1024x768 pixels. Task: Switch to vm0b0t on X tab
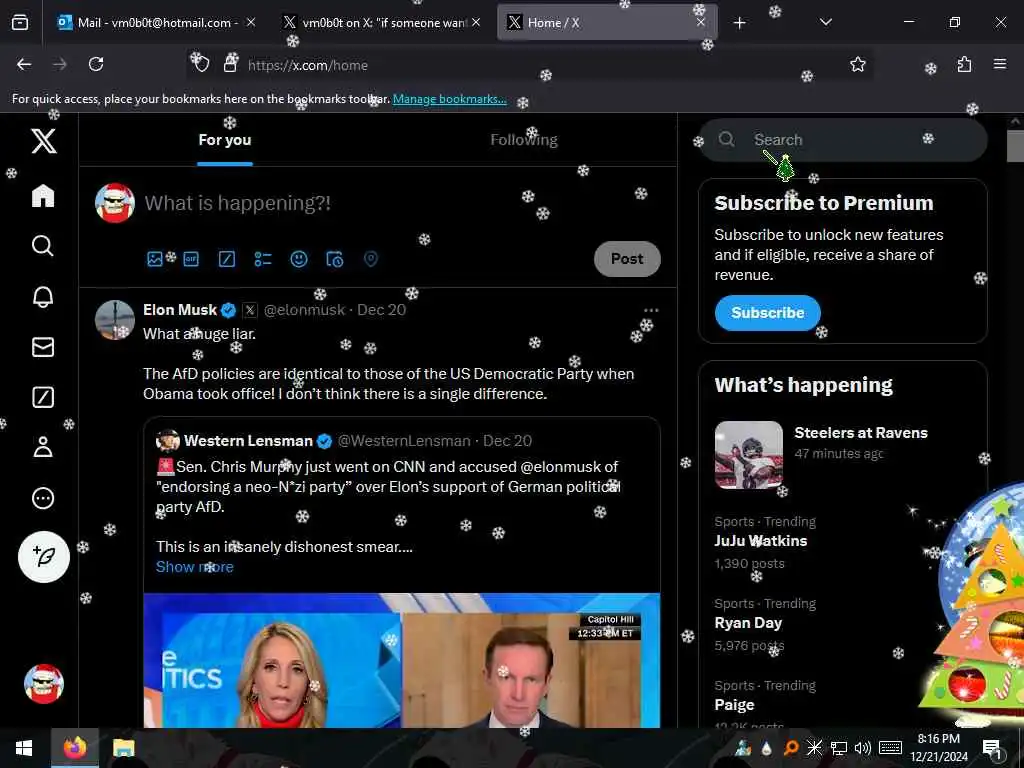coord(384,22)
